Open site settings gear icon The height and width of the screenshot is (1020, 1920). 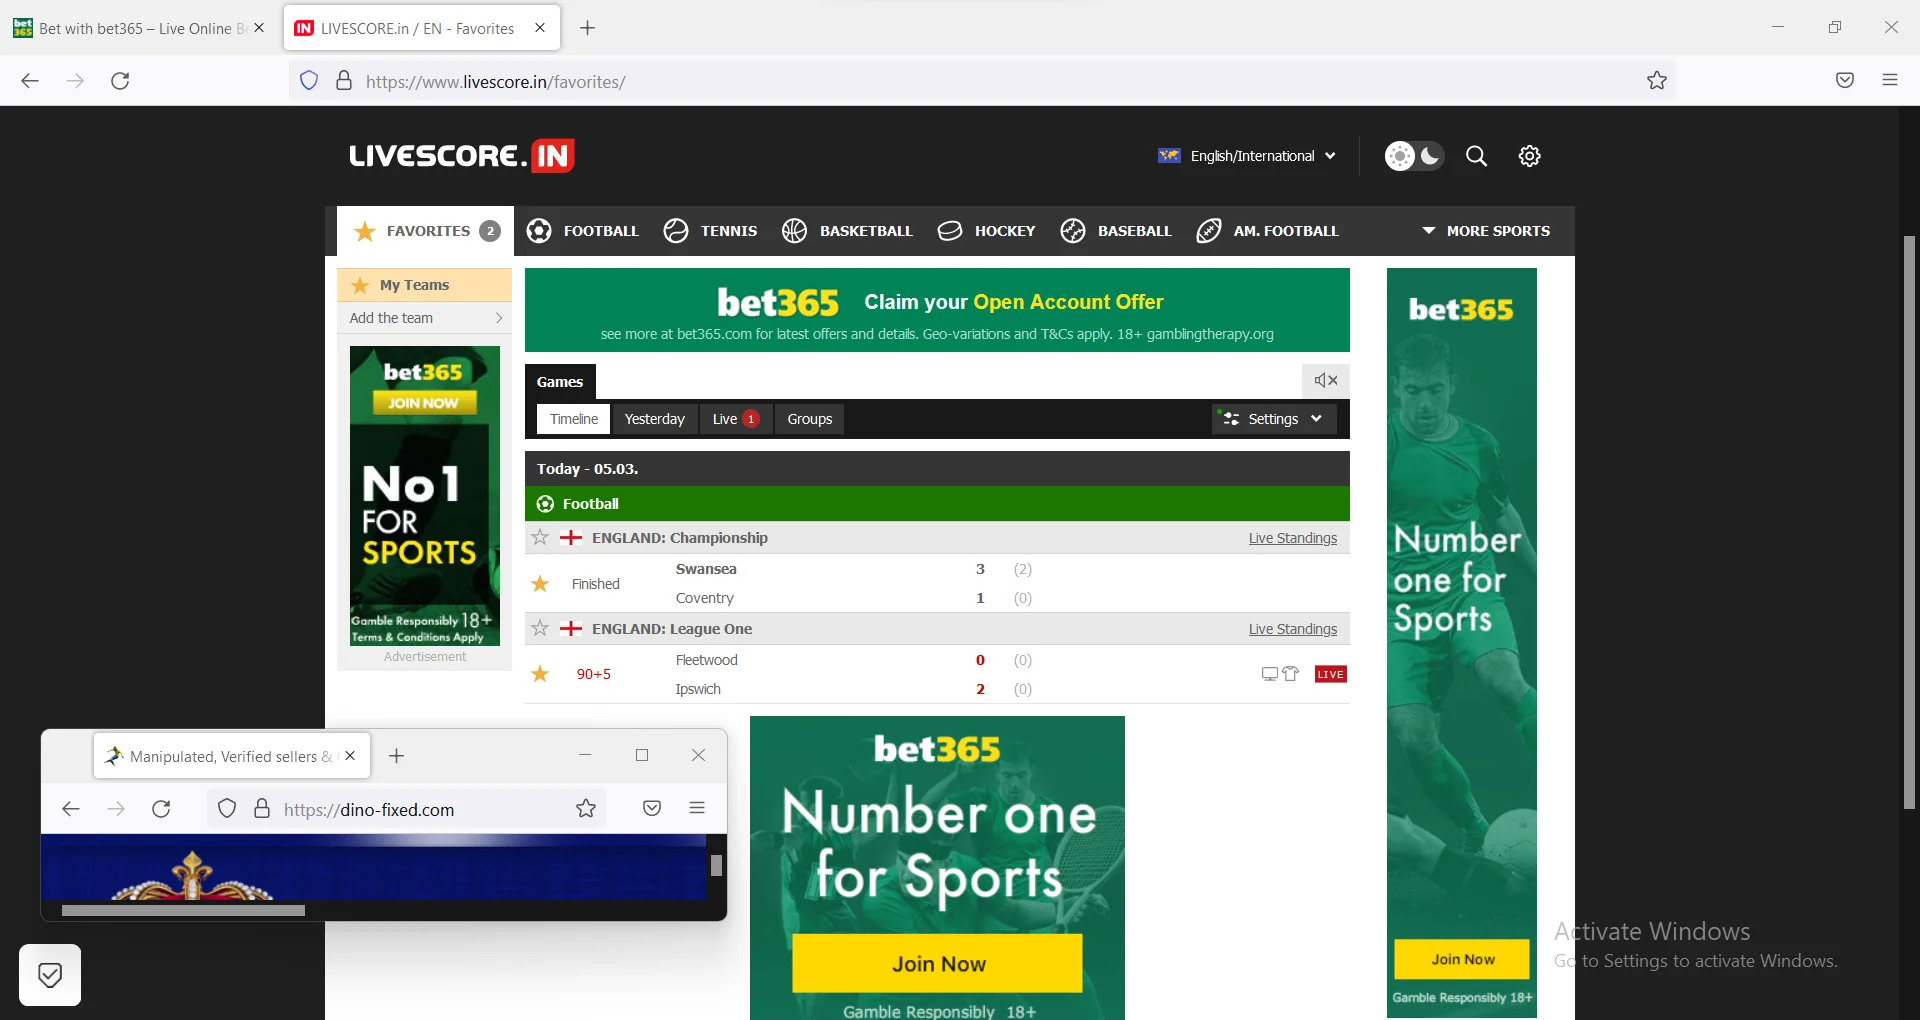pyautogui.click(x=1530, y=156)
